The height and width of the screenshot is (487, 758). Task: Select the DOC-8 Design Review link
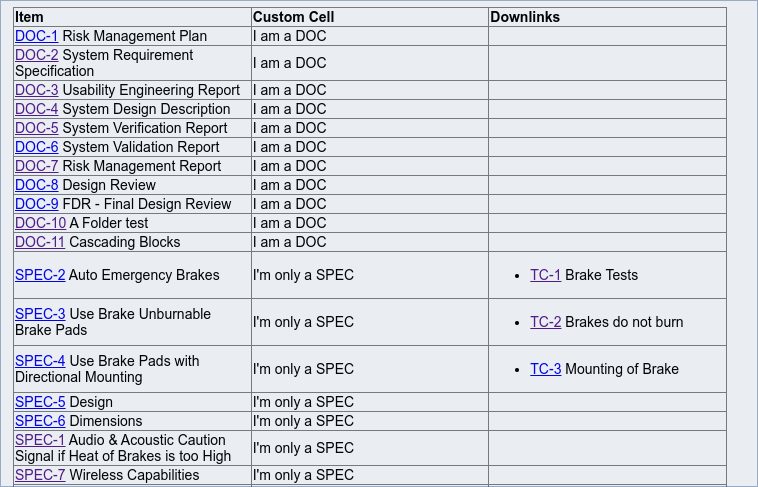click(x=36, y=185)
